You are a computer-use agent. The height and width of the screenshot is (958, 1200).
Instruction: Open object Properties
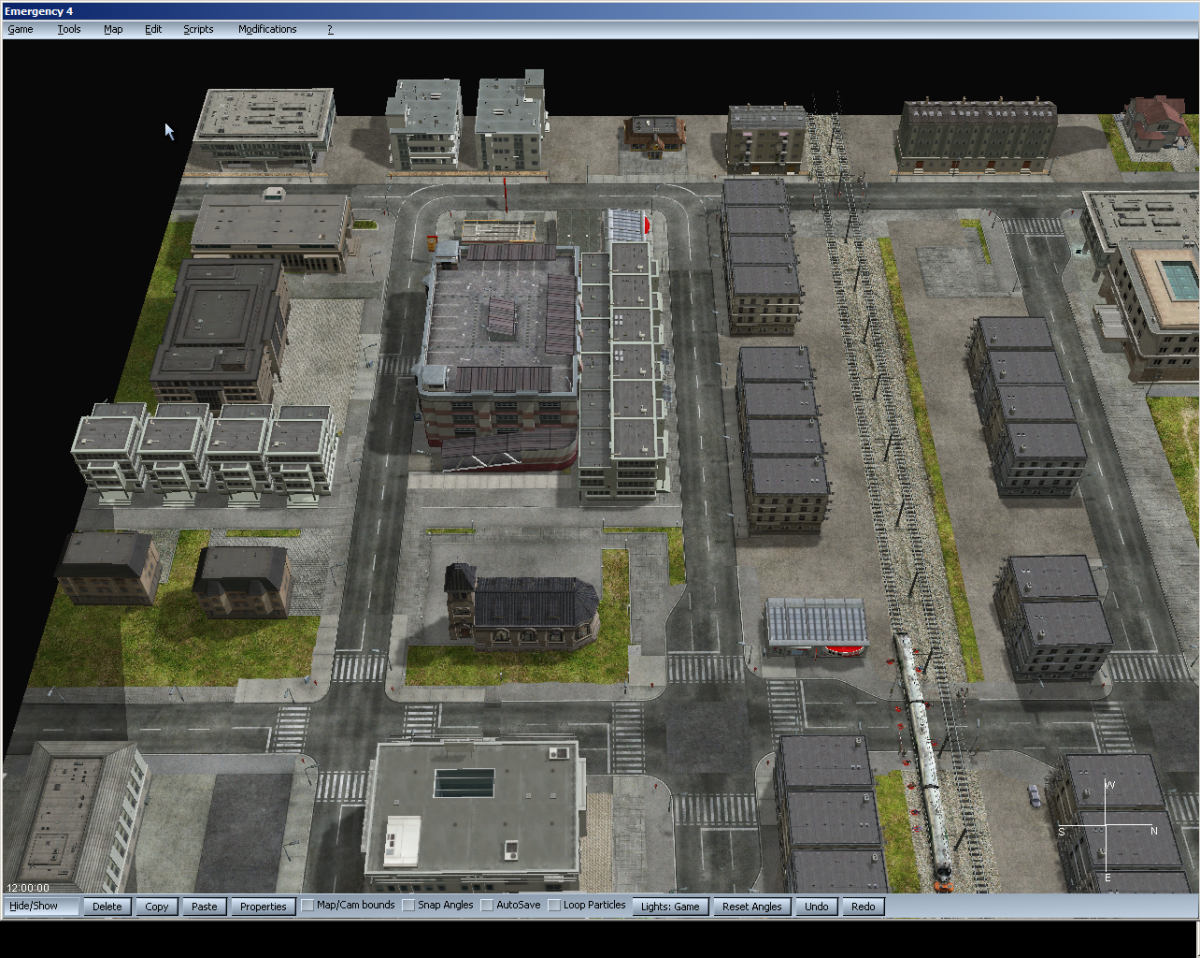point(263,906)
